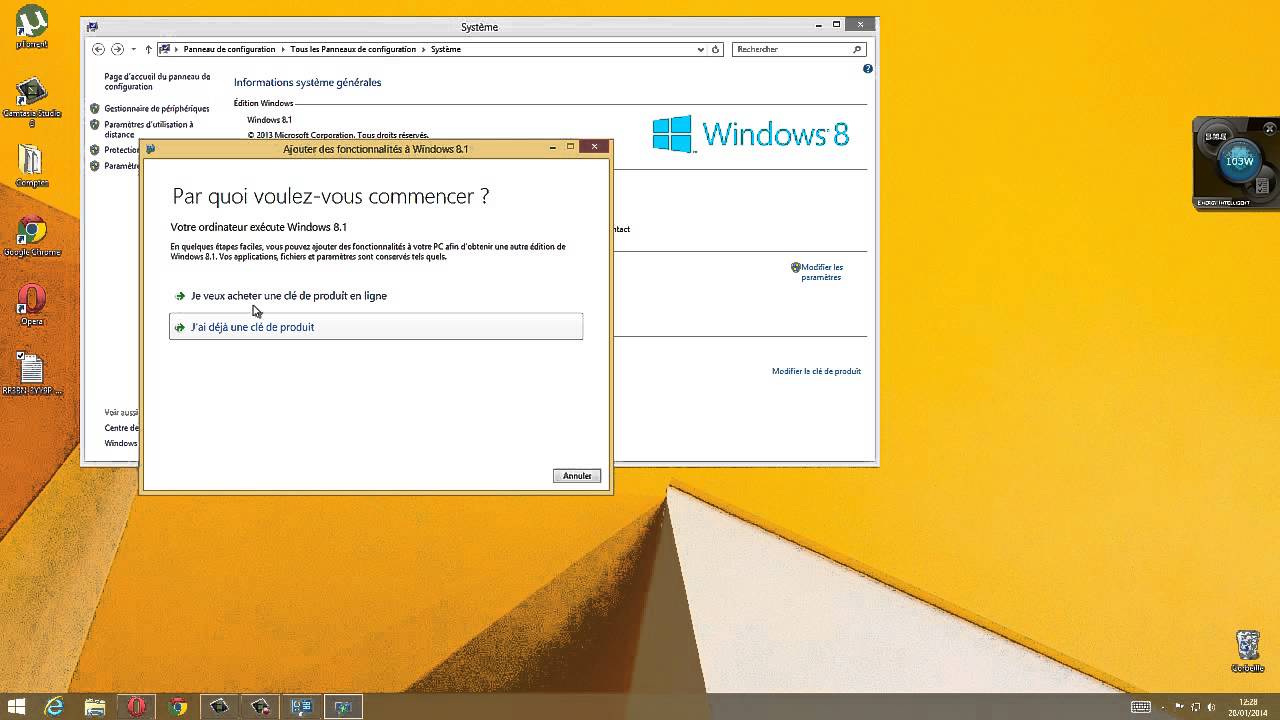
Task: Click the Windows Start button
Action: pyautogui.click(x=17, y=707)
